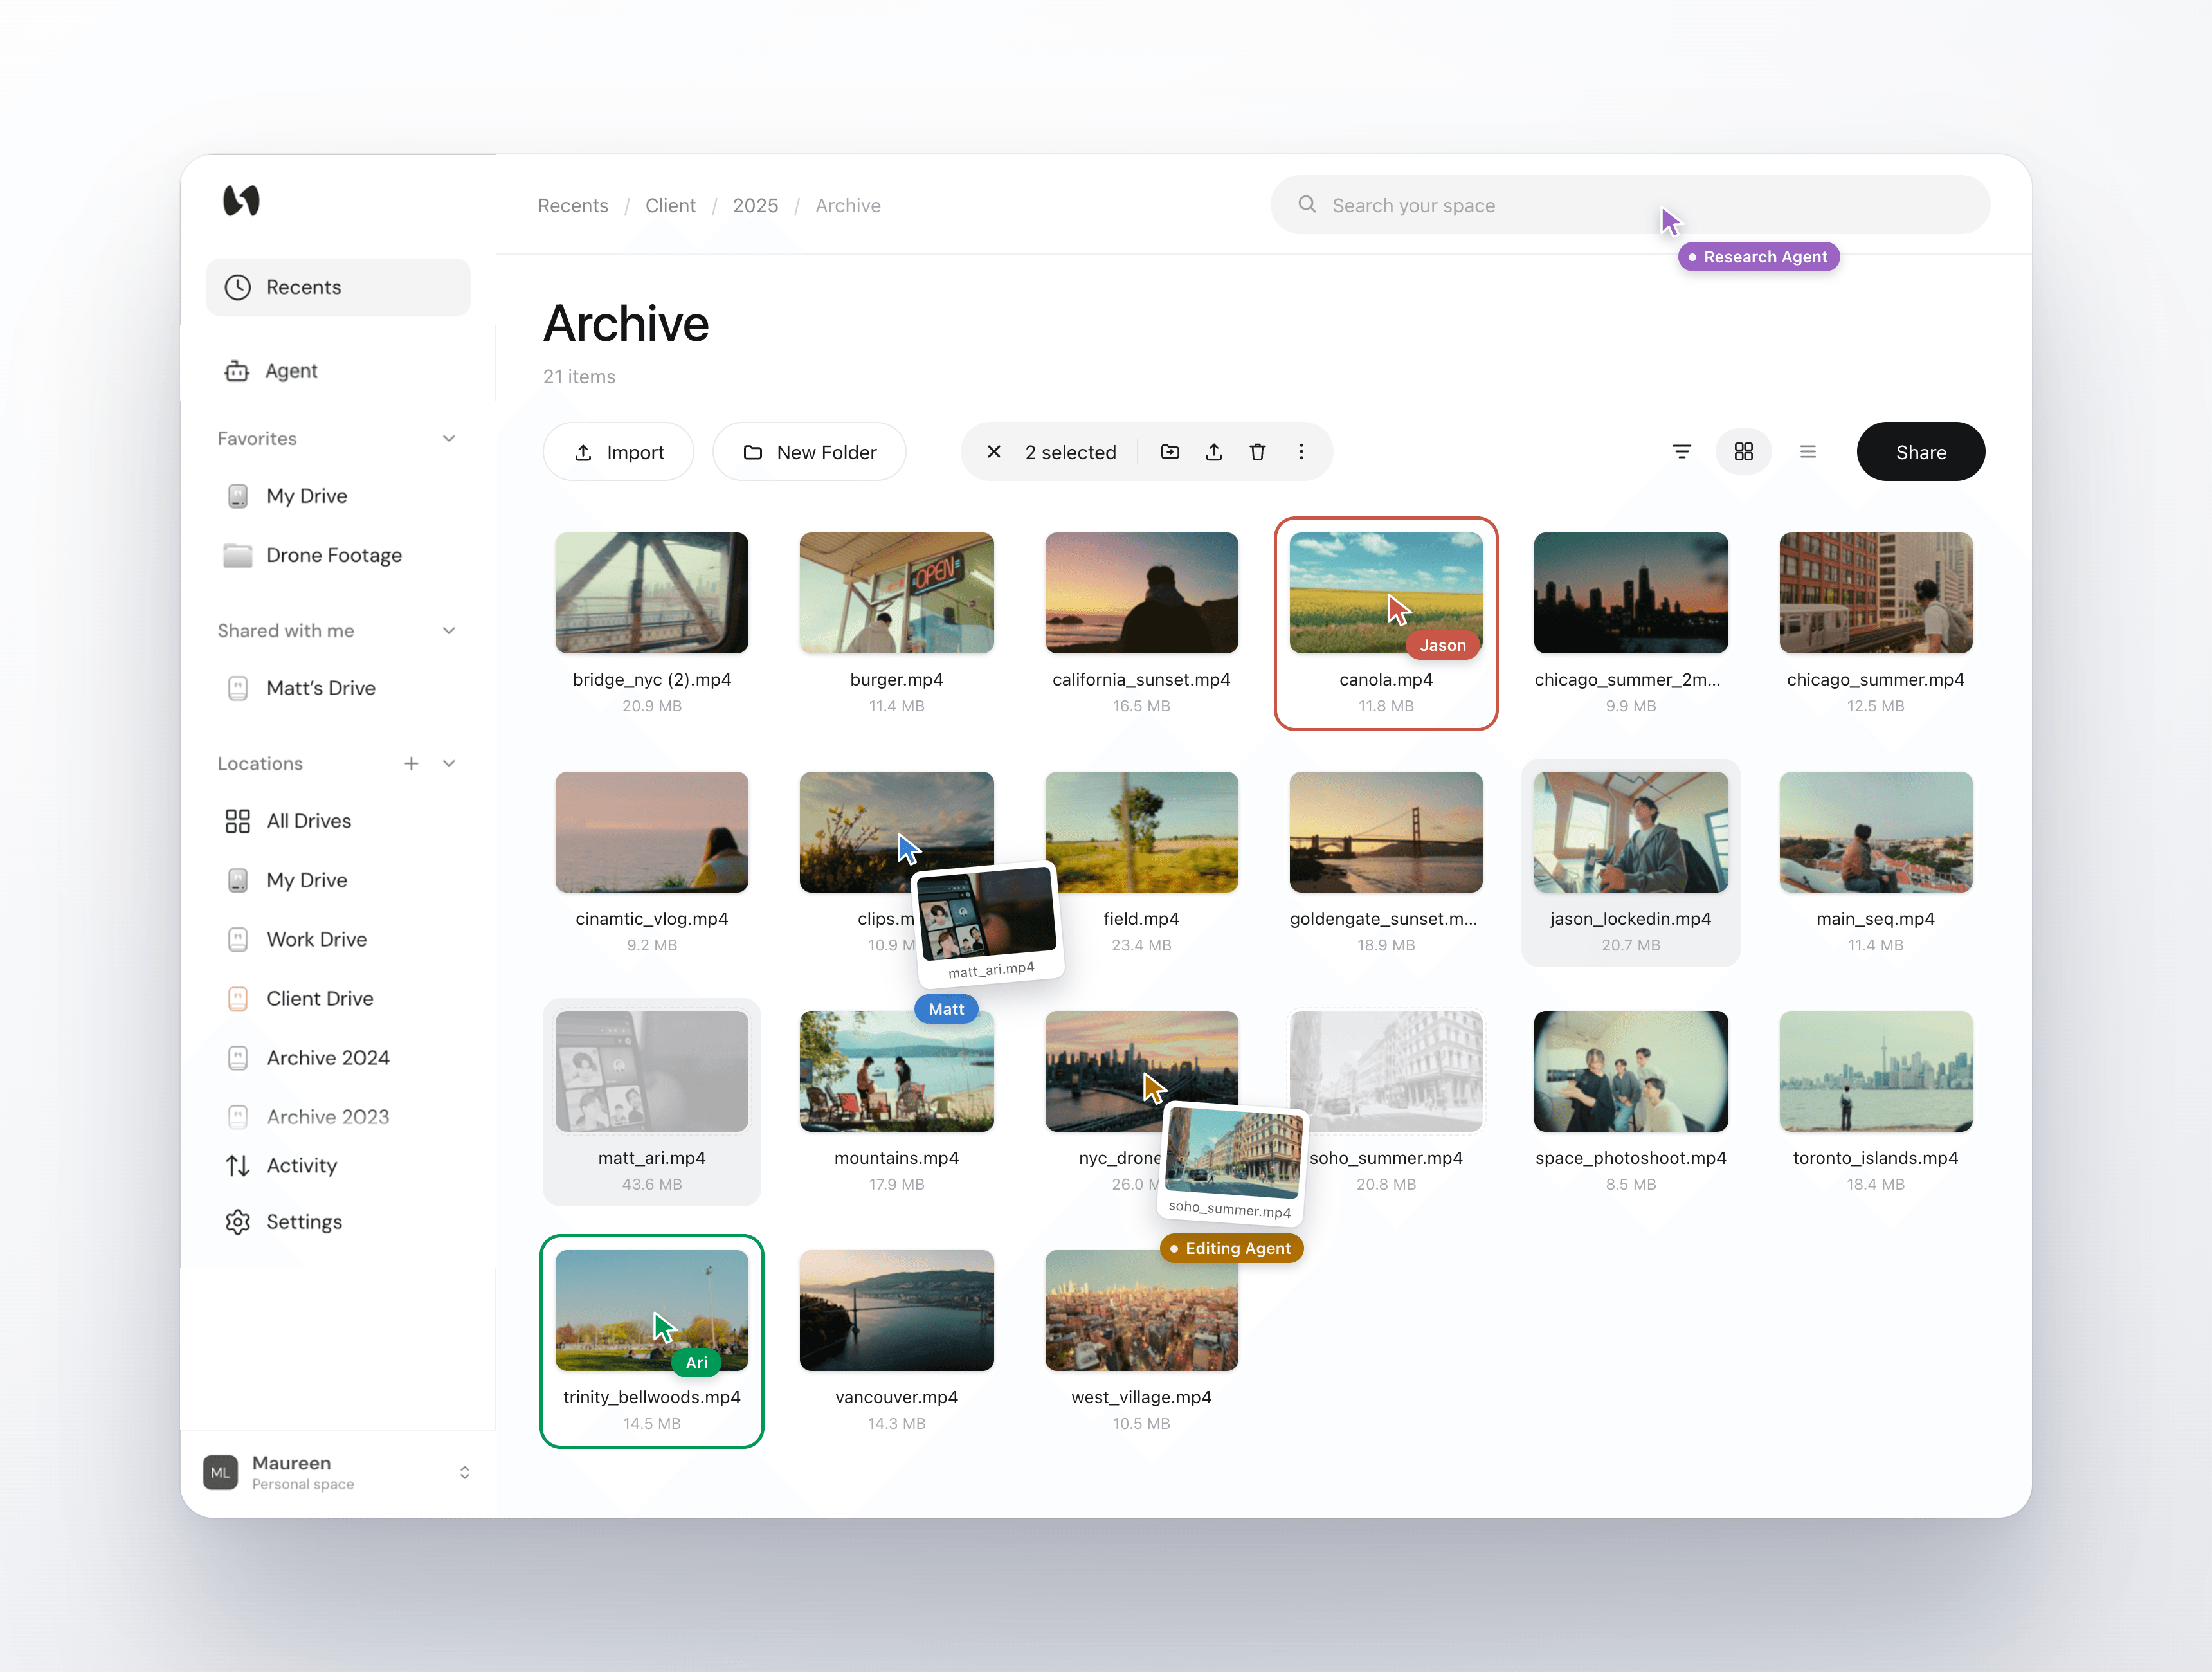Select california_sunset.mp4 thumbnail

pos(1141,593)
